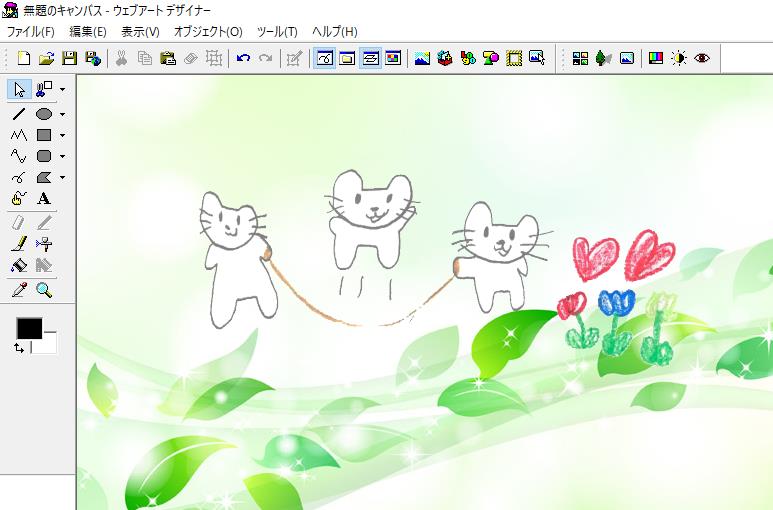Click the middle jumping cat drawing
This screenshot has height=510, width=773.
(371, 219)
